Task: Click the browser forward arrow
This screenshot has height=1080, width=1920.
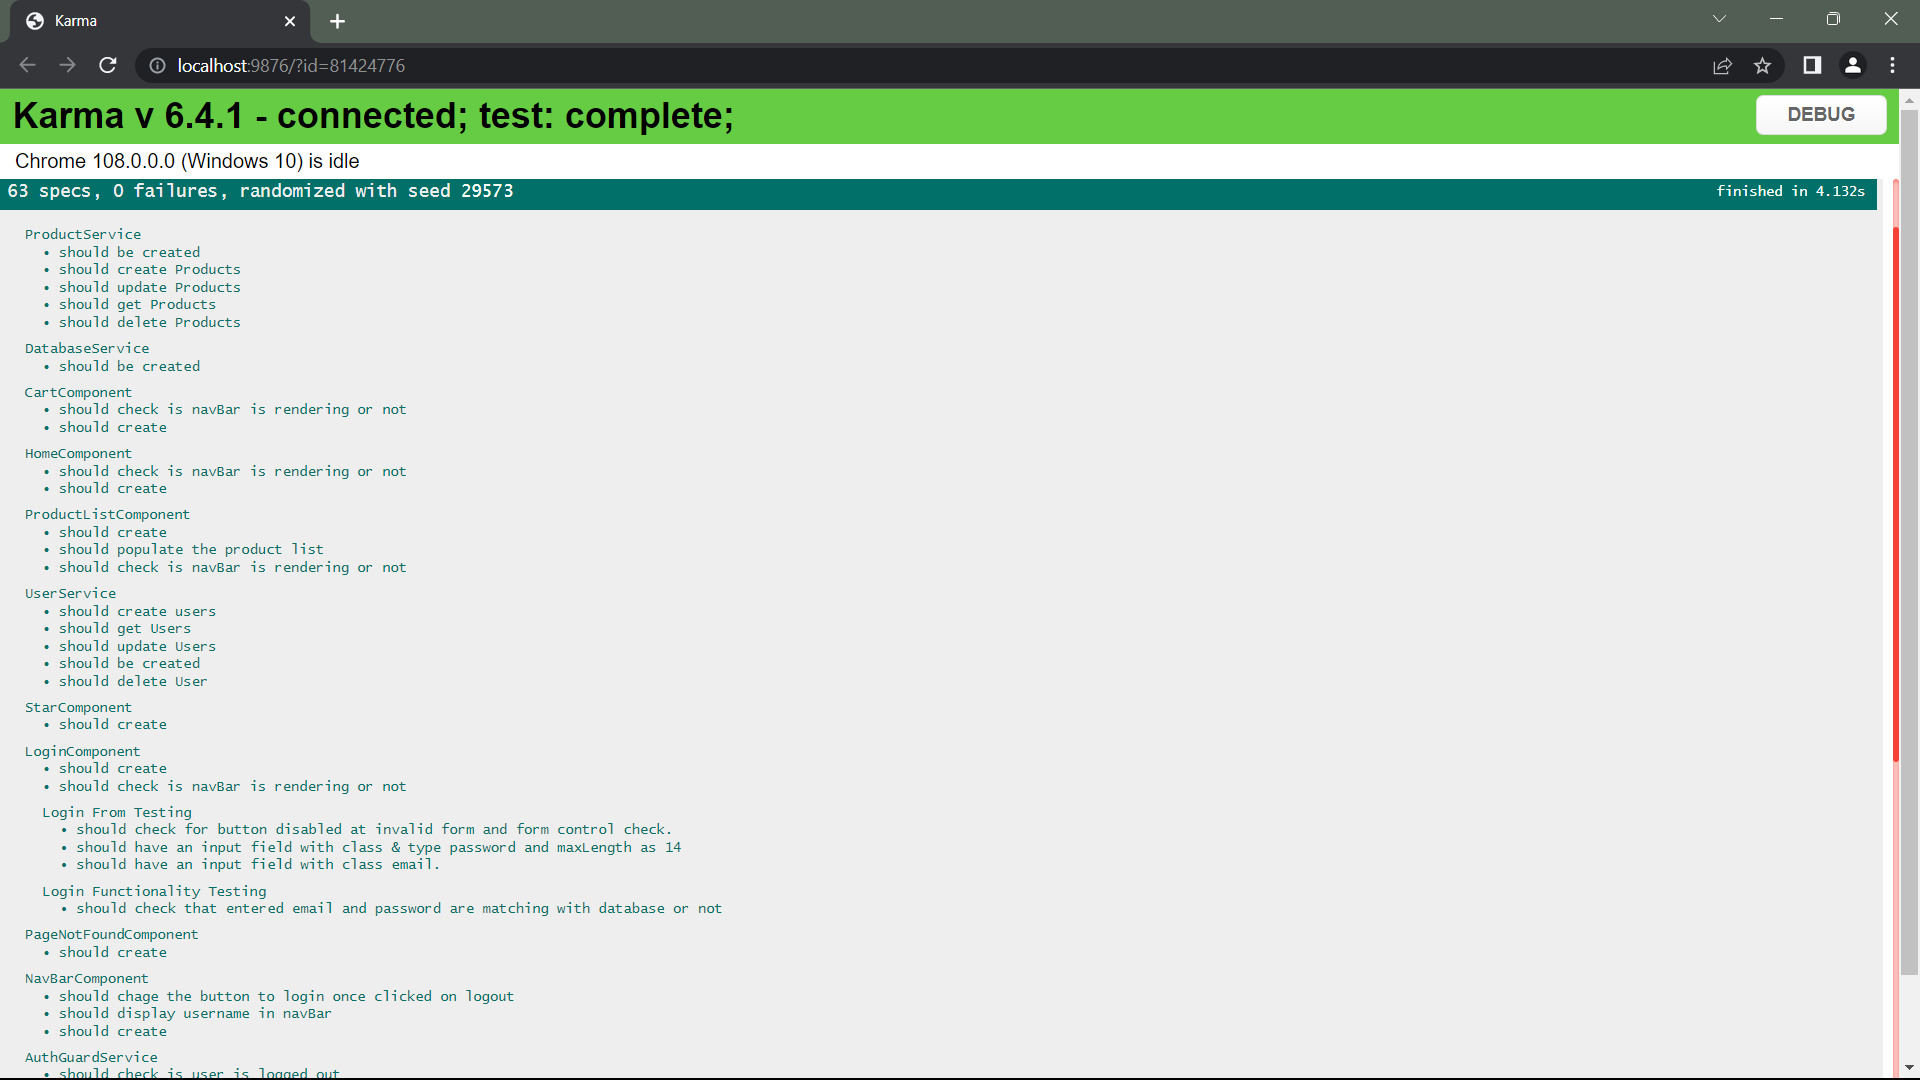Action: [x=67, y=65]
